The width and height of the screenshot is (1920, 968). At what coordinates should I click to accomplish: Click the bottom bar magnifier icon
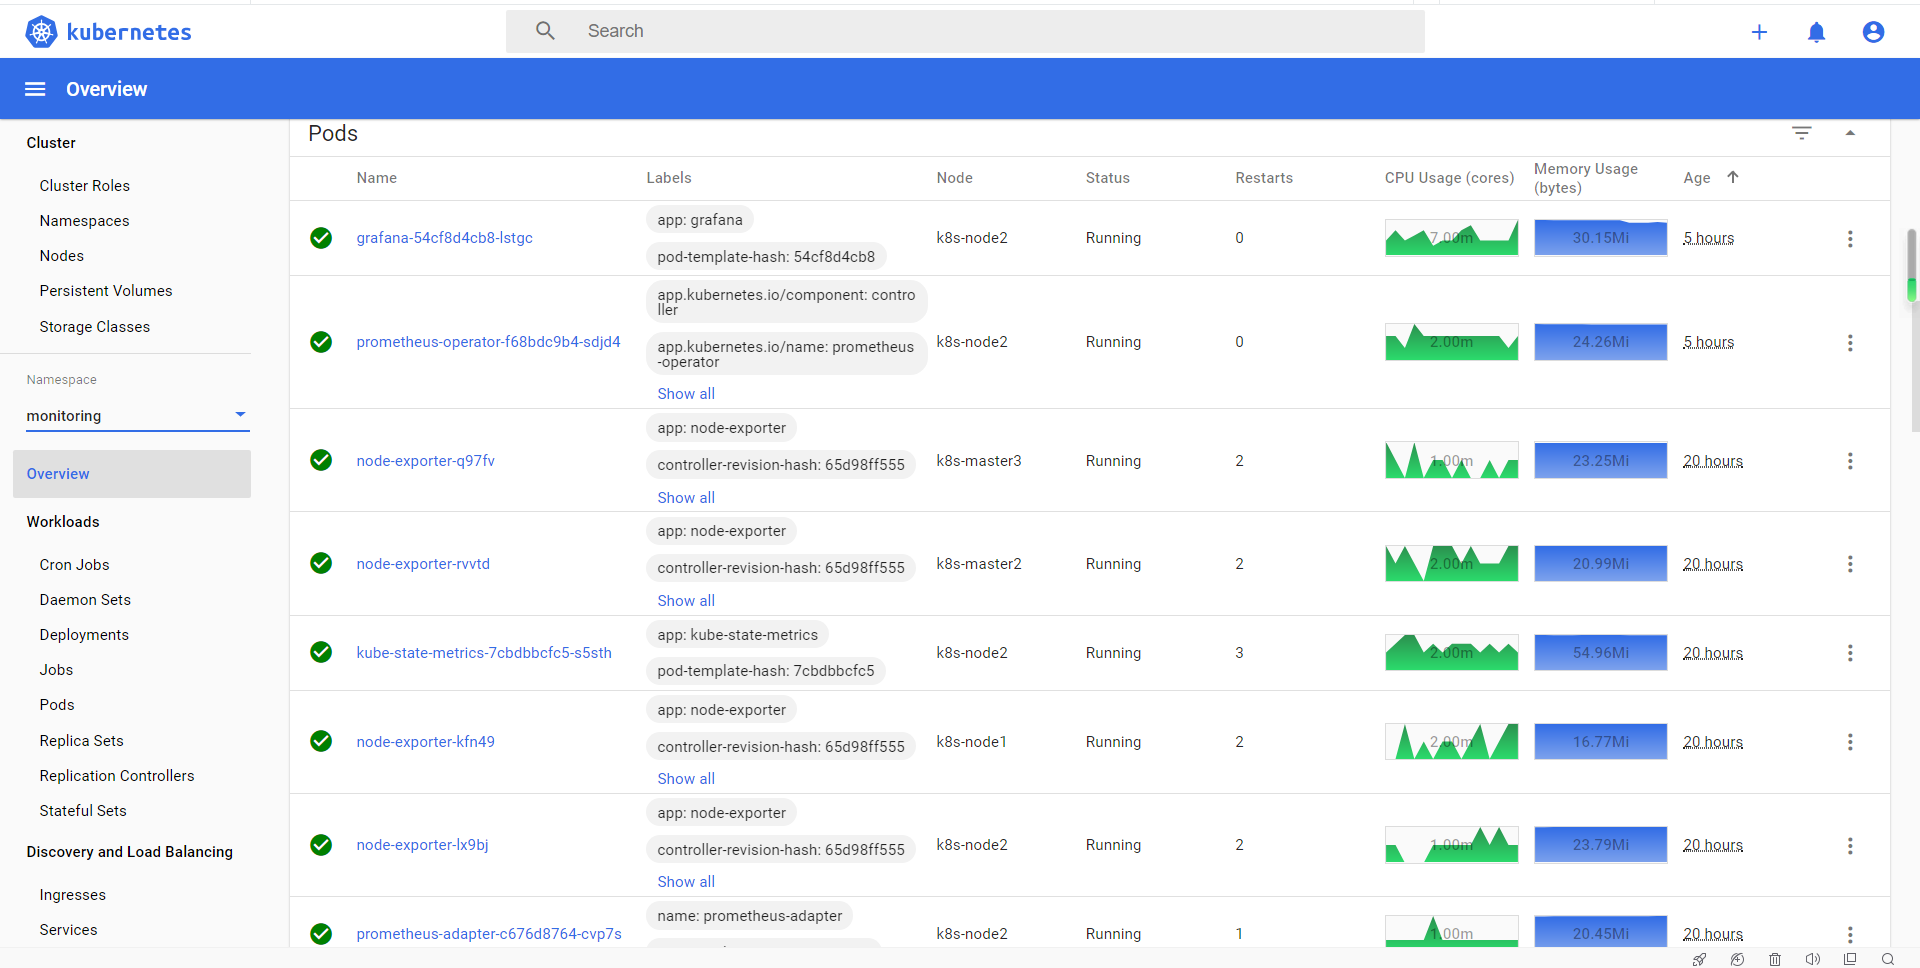(1888, 959)
